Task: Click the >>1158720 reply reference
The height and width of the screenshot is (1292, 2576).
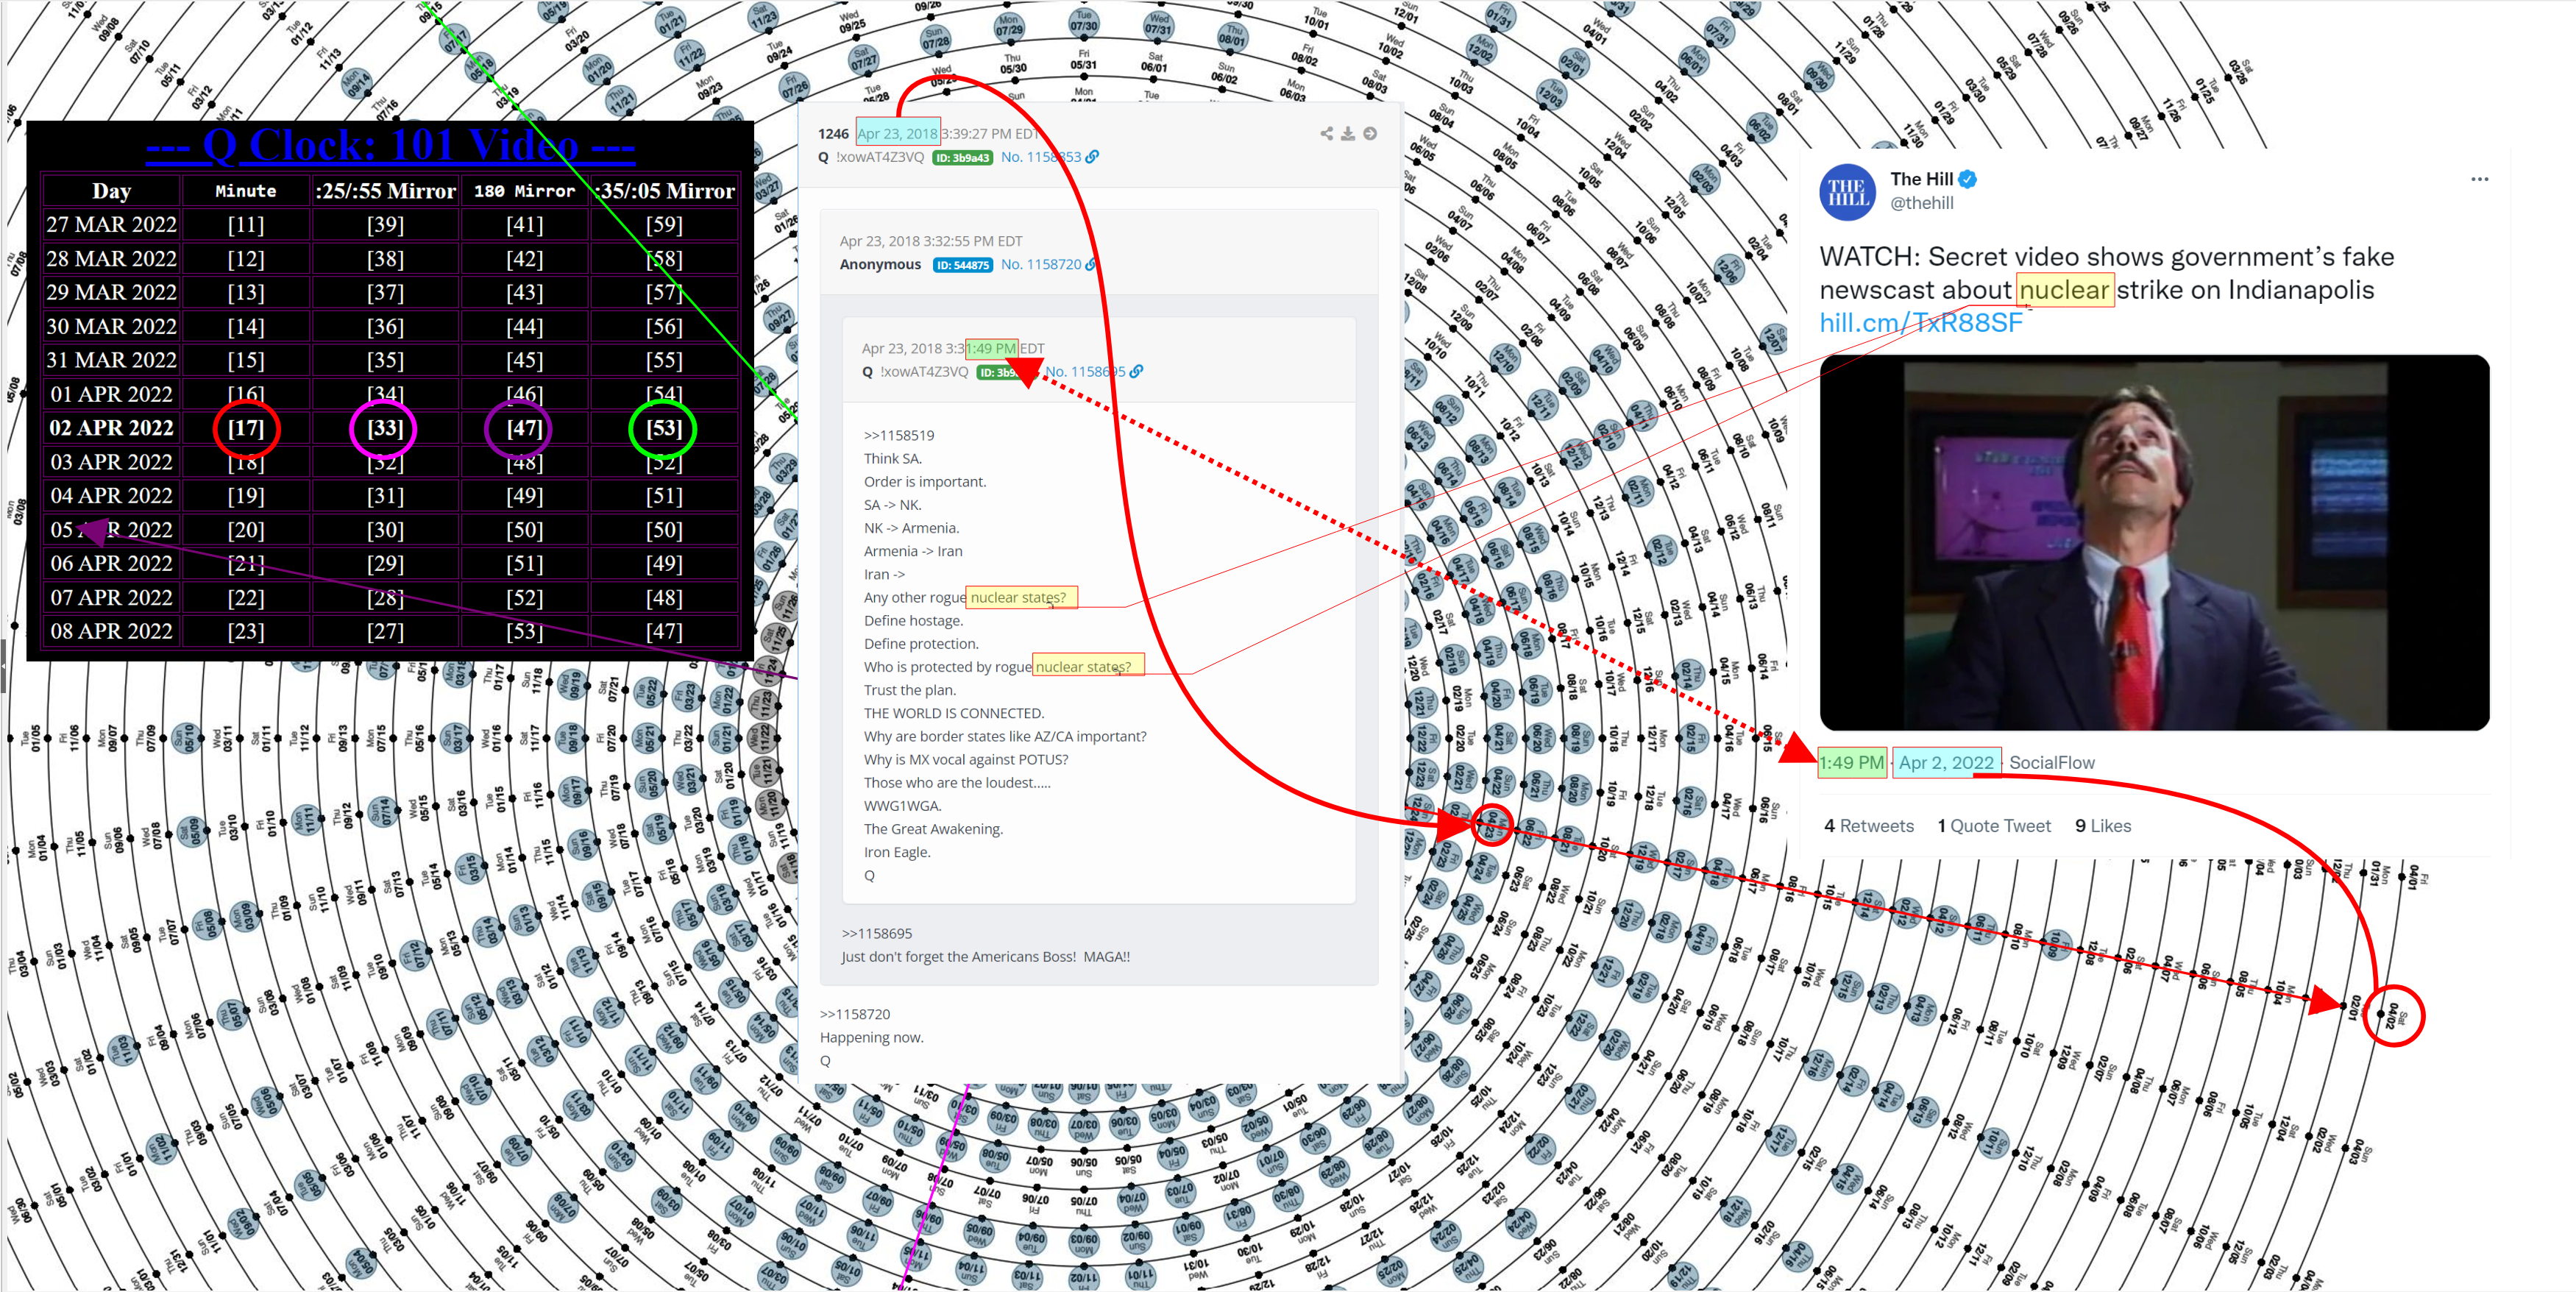Action: pyautogui.click(x=855, y=1015)
